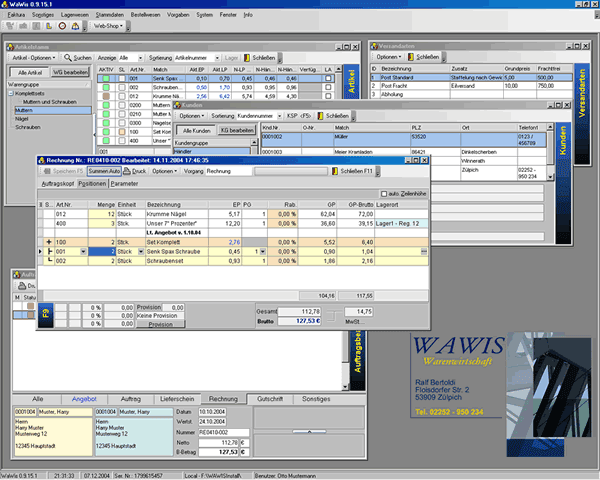This screenshot has width=600, height=480.
Task: Click the Speichern F5 disk icon
Action: pos(47,171)
